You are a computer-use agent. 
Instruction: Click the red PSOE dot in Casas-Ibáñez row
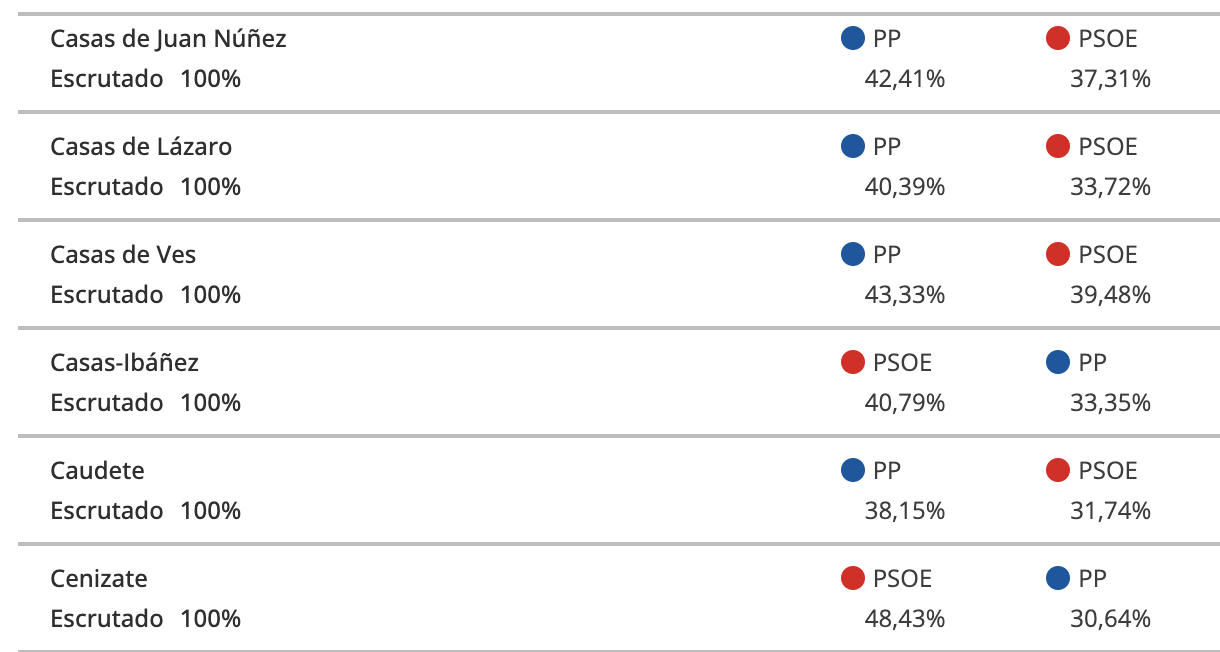click(x=853, y=363)
